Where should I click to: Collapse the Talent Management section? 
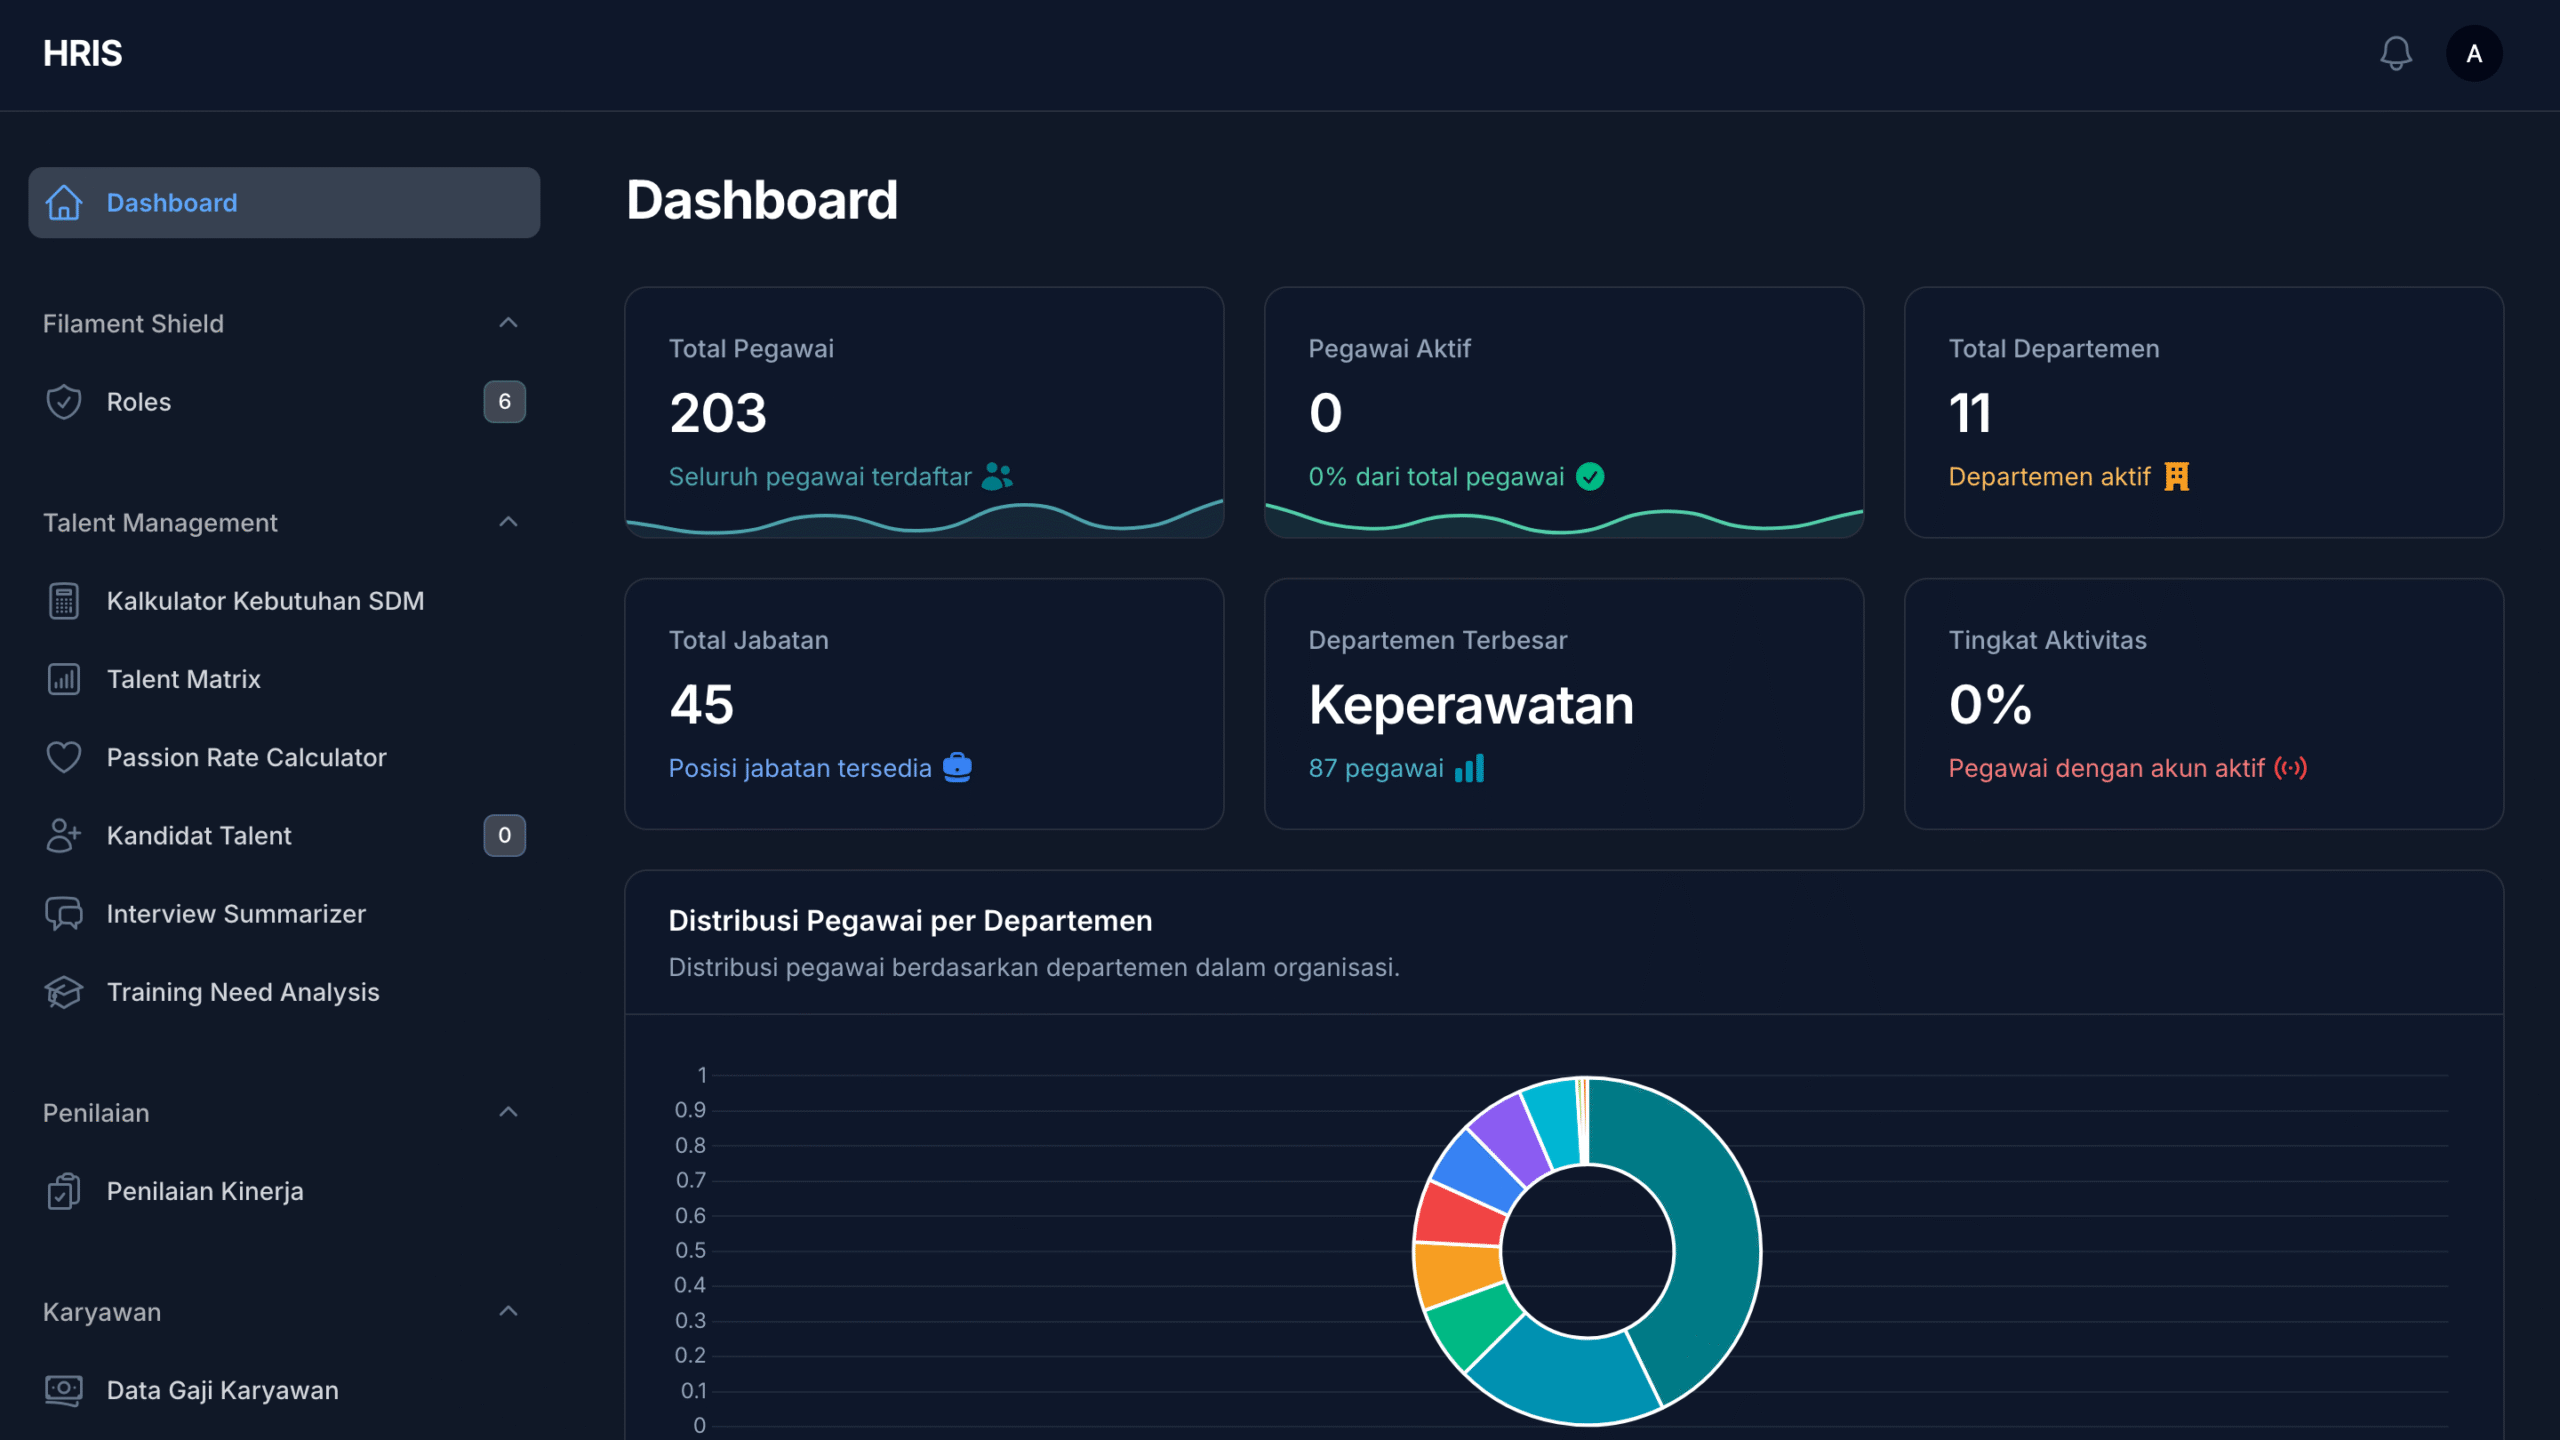point(508,522)
